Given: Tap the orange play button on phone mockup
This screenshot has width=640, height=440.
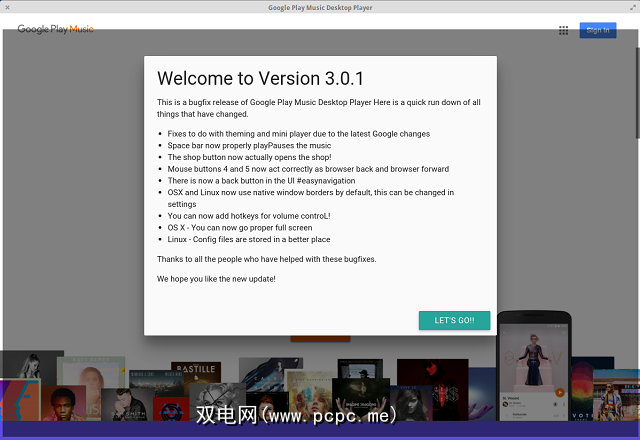Looking at the screenshot, I should [x=560, y=392].
